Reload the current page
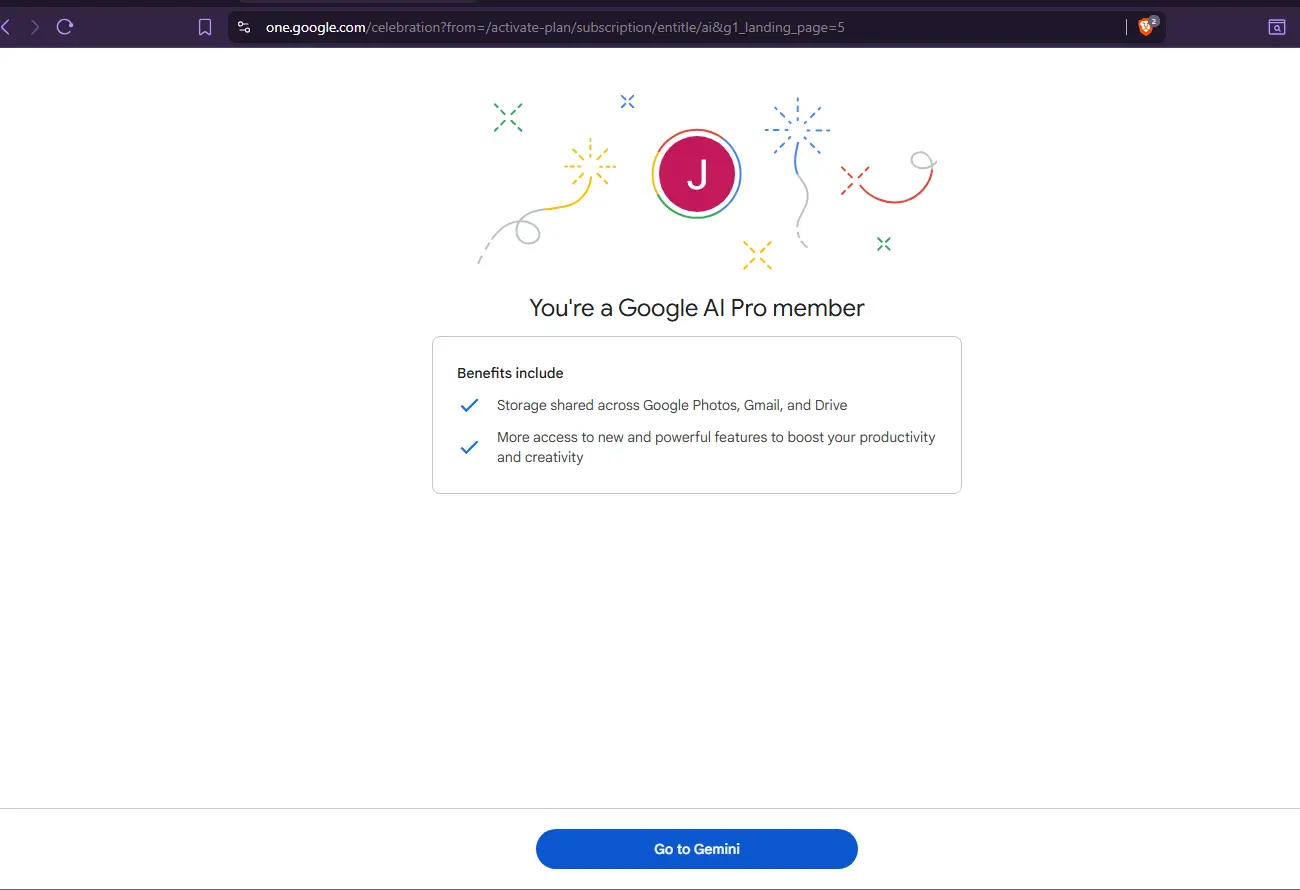 65,27
